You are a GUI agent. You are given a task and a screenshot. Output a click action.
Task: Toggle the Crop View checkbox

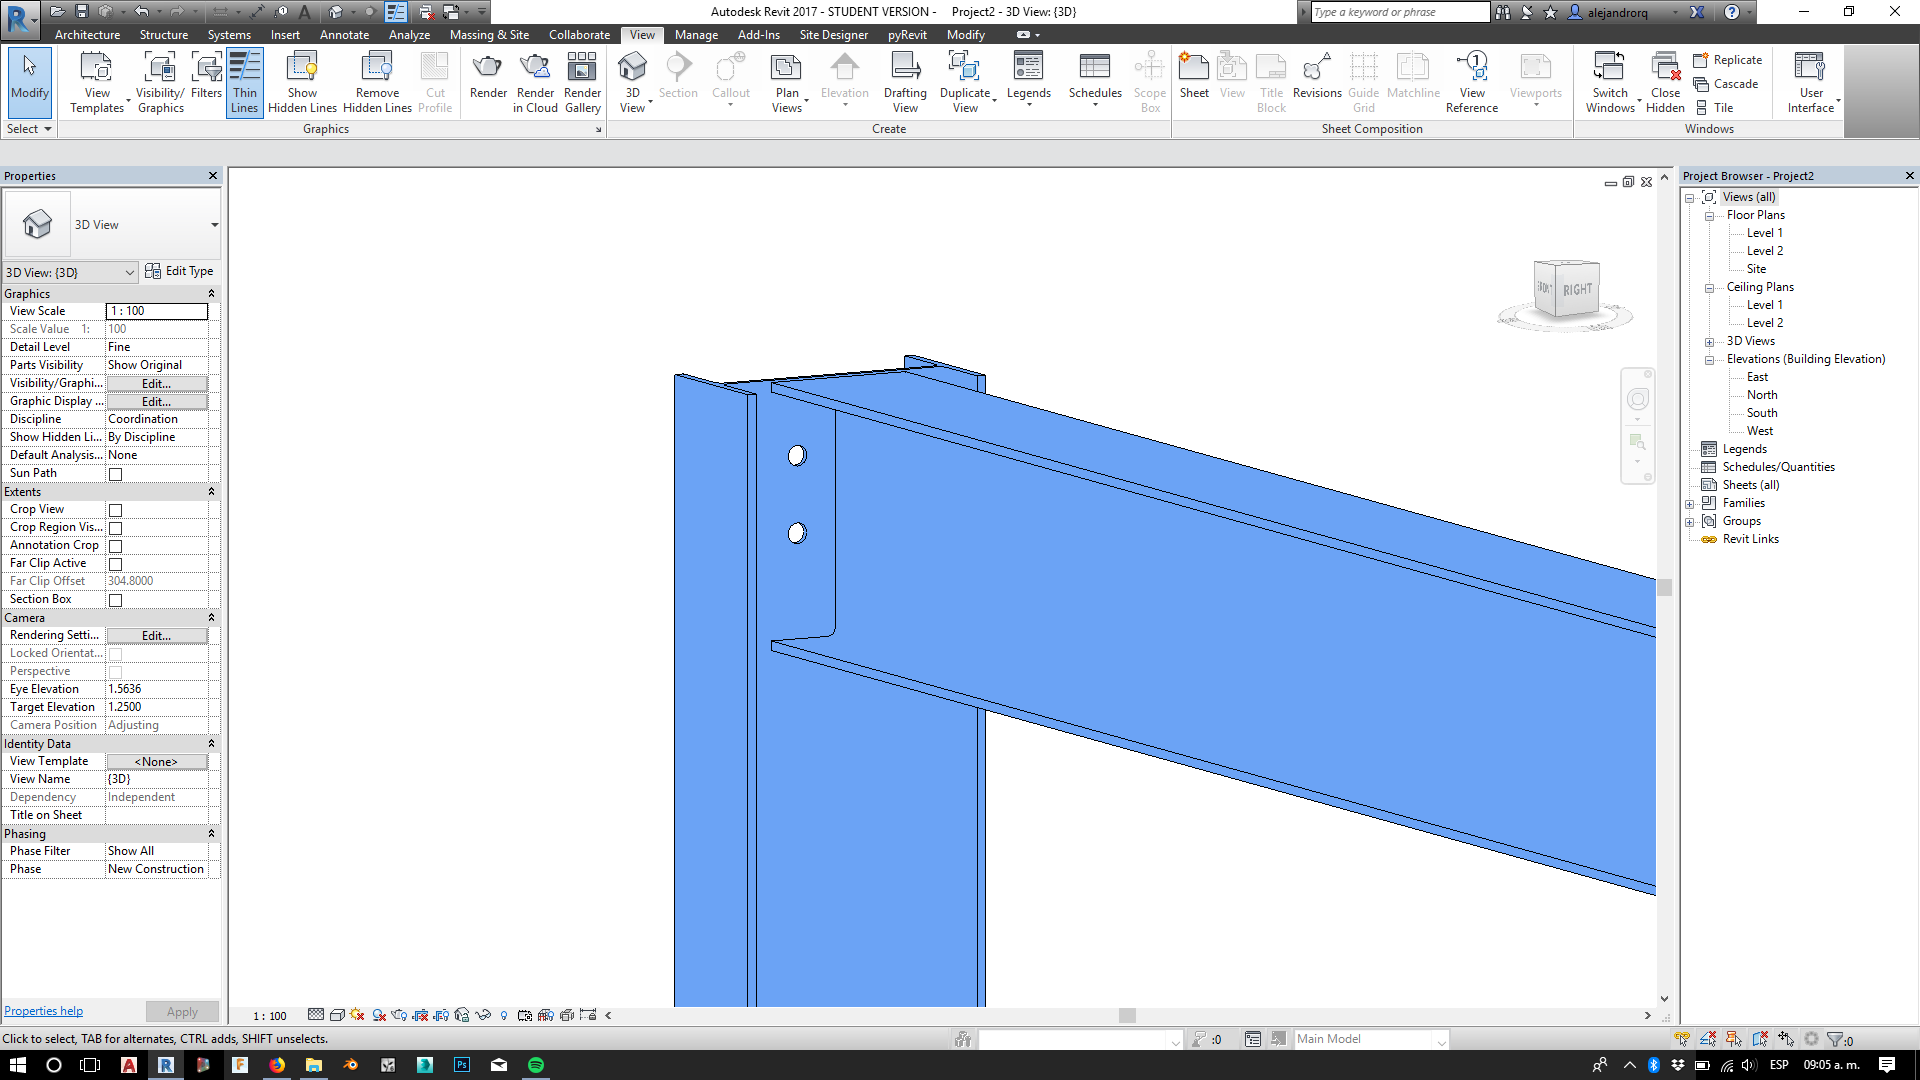tap(115, 509)
